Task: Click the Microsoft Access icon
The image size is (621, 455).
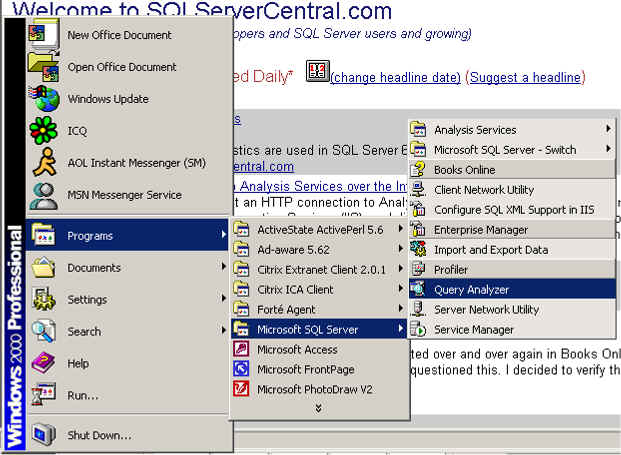Action: [x=241, y=349]
